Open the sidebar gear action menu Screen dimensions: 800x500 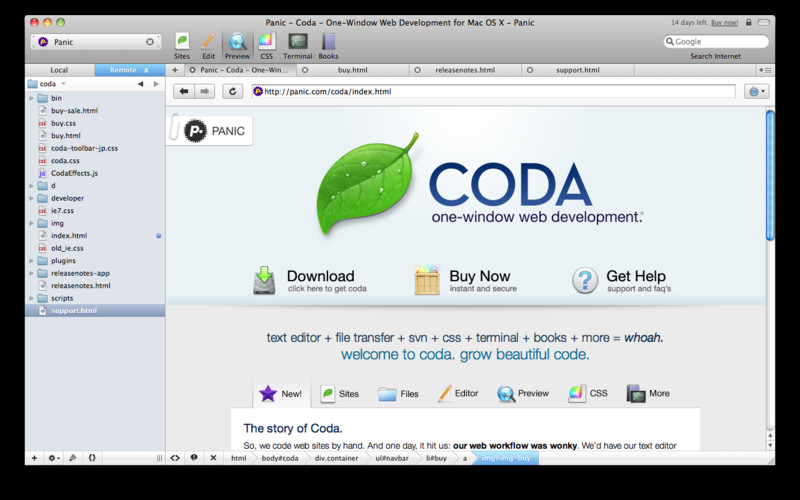53,458
